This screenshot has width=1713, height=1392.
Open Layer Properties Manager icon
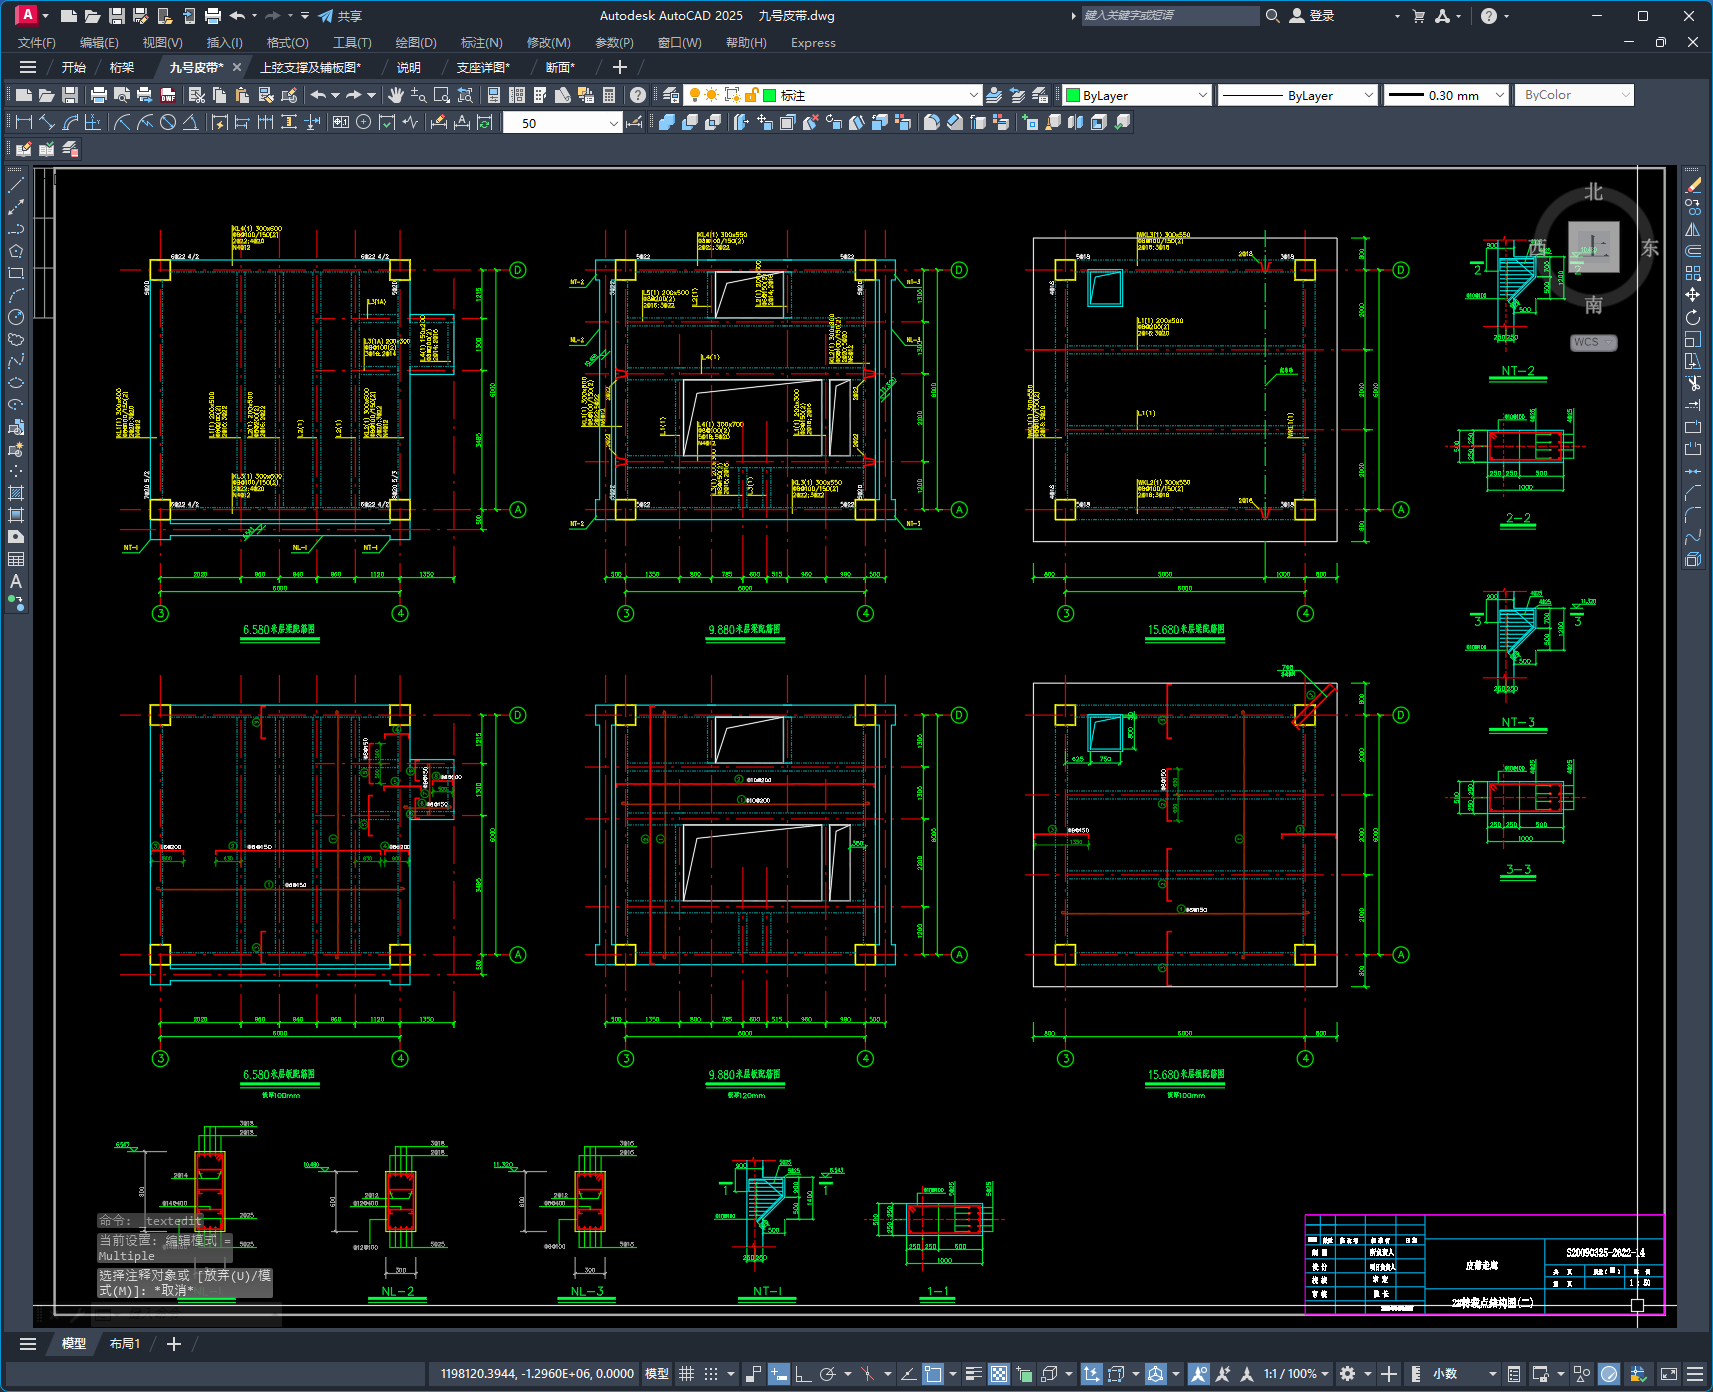click(x=671, y=95)
